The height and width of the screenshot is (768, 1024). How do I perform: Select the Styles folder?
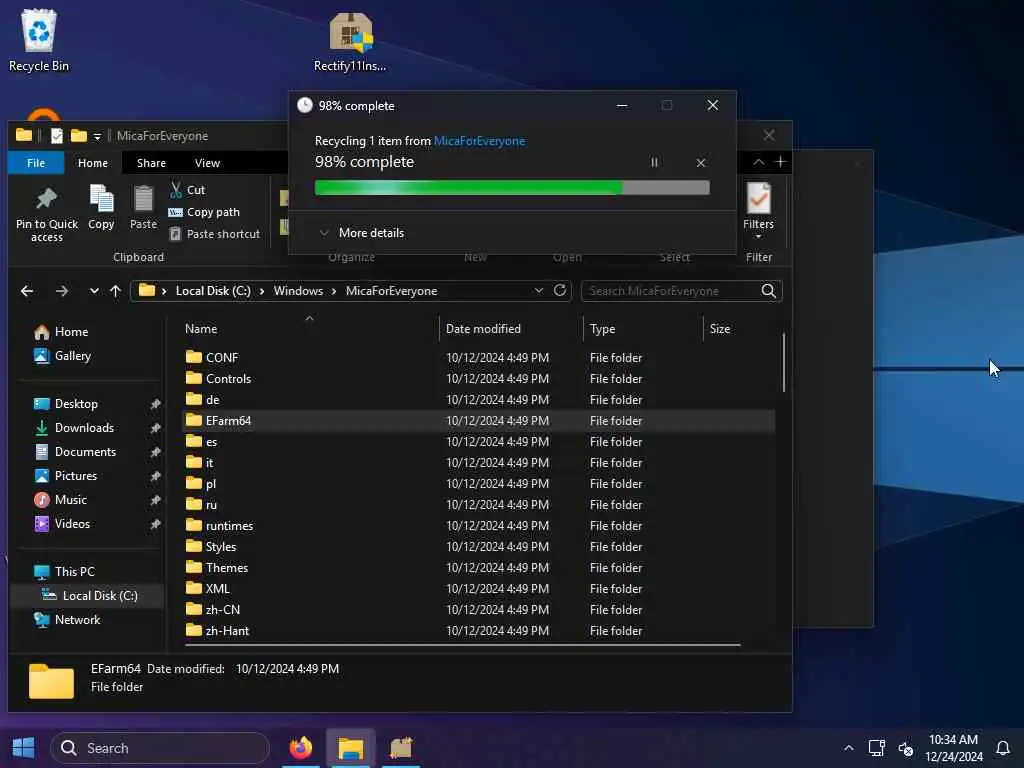point(478,547)
